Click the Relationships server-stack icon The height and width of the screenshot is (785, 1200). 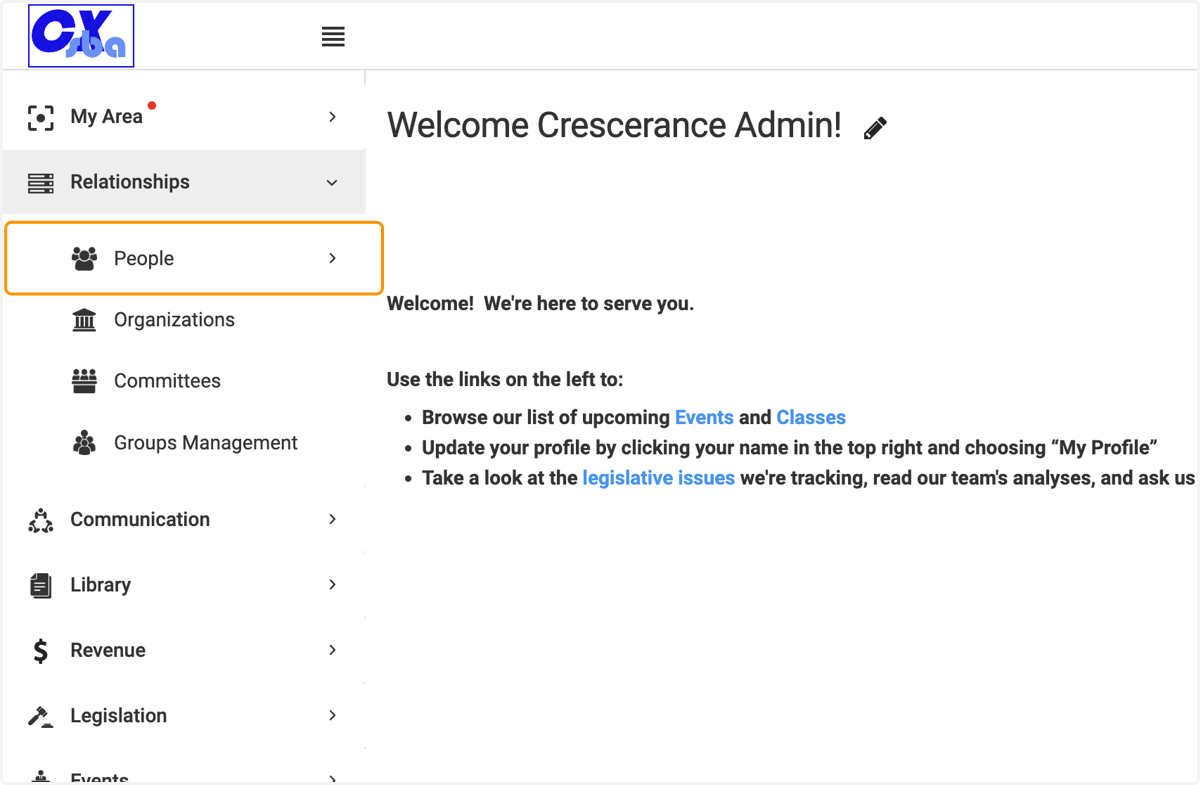pyautogui.click(x=40, y=183)
